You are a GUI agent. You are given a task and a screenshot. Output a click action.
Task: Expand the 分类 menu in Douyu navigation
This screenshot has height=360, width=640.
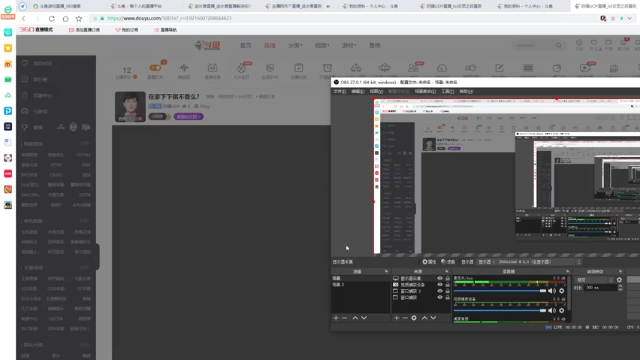click(x=295, y=45)
